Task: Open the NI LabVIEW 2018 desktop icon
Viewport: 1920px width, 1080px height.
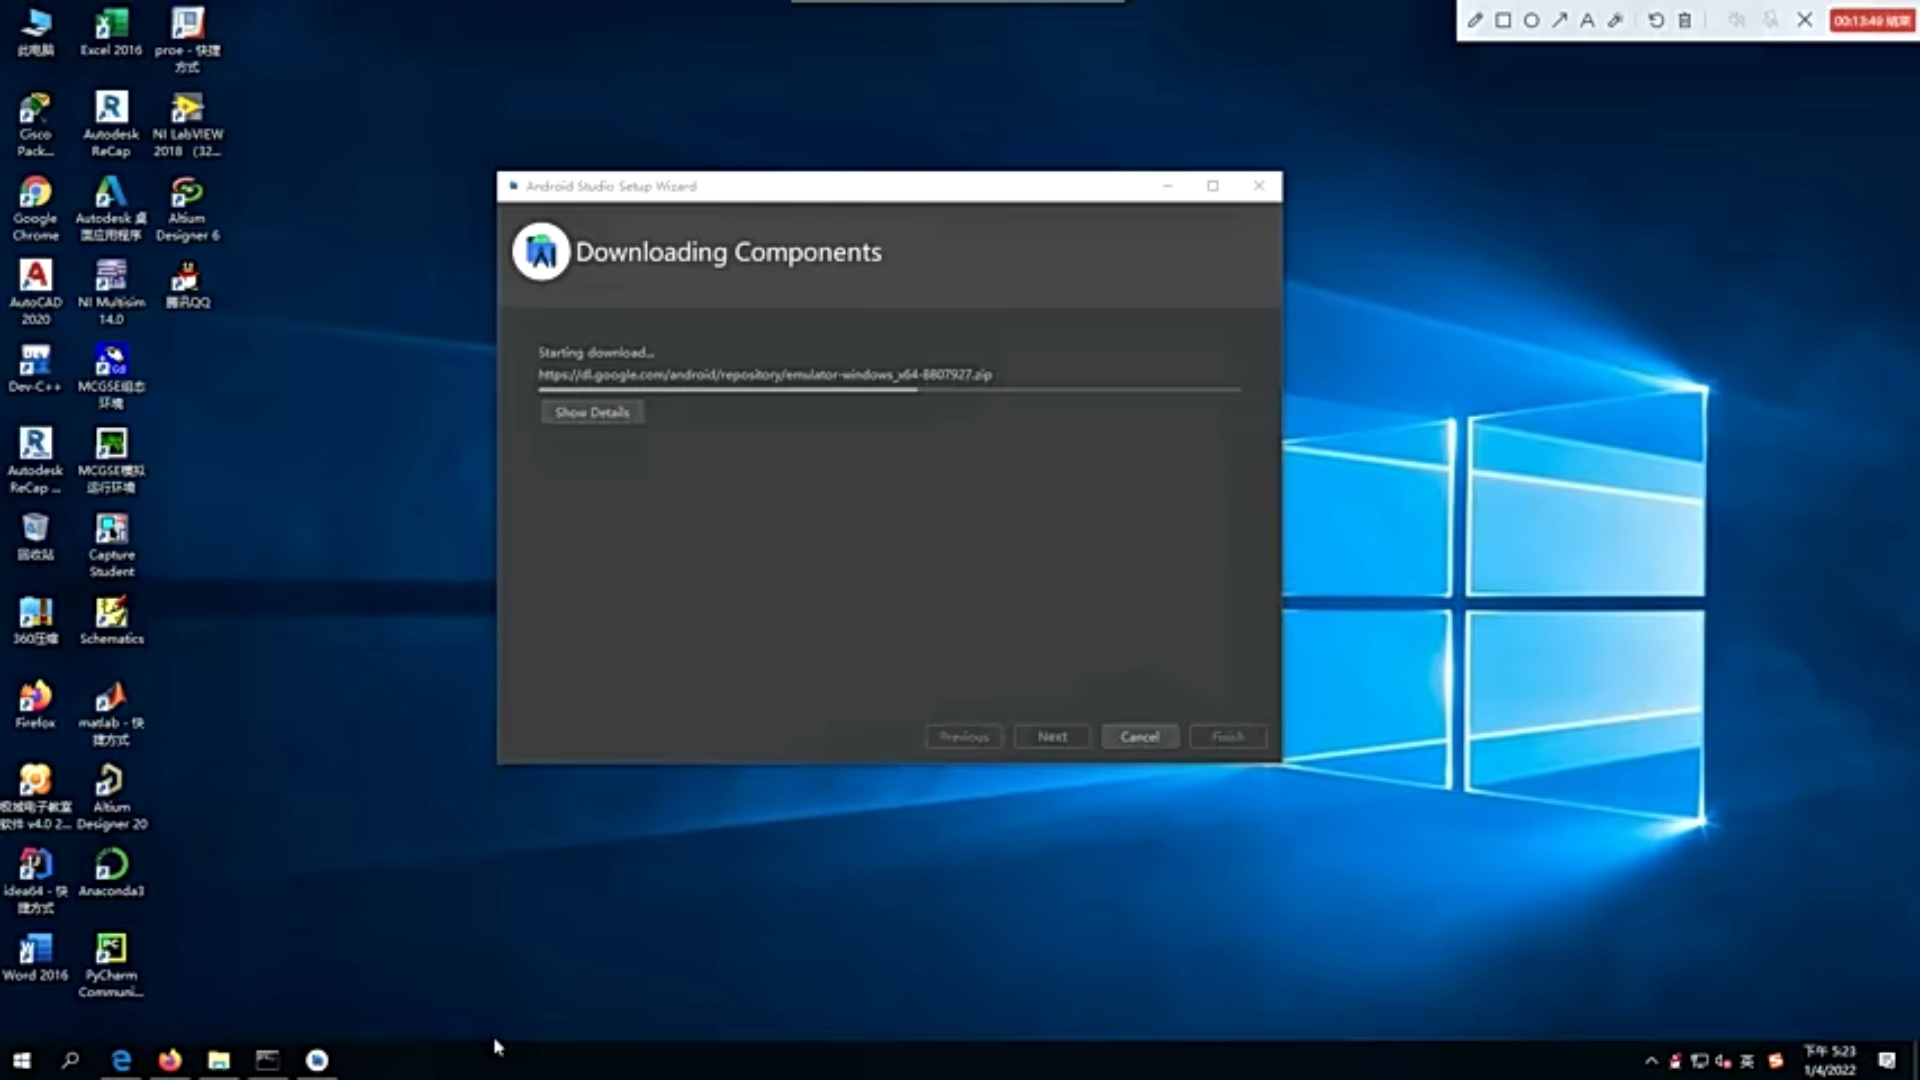Action: pyautogui.click(x=187, y=124)
